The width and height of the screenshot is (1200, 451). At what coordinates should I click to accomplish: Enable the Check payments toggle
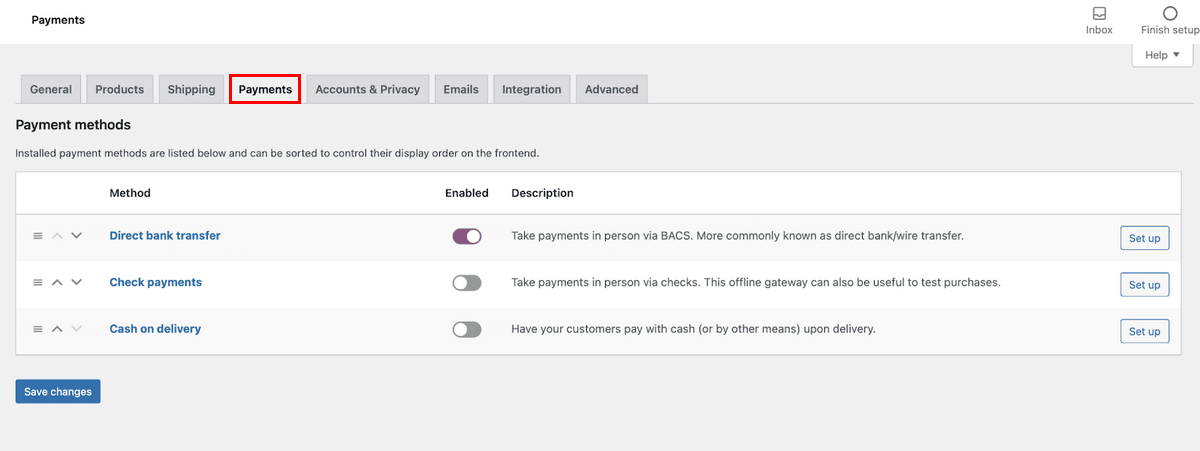(467, 283)
